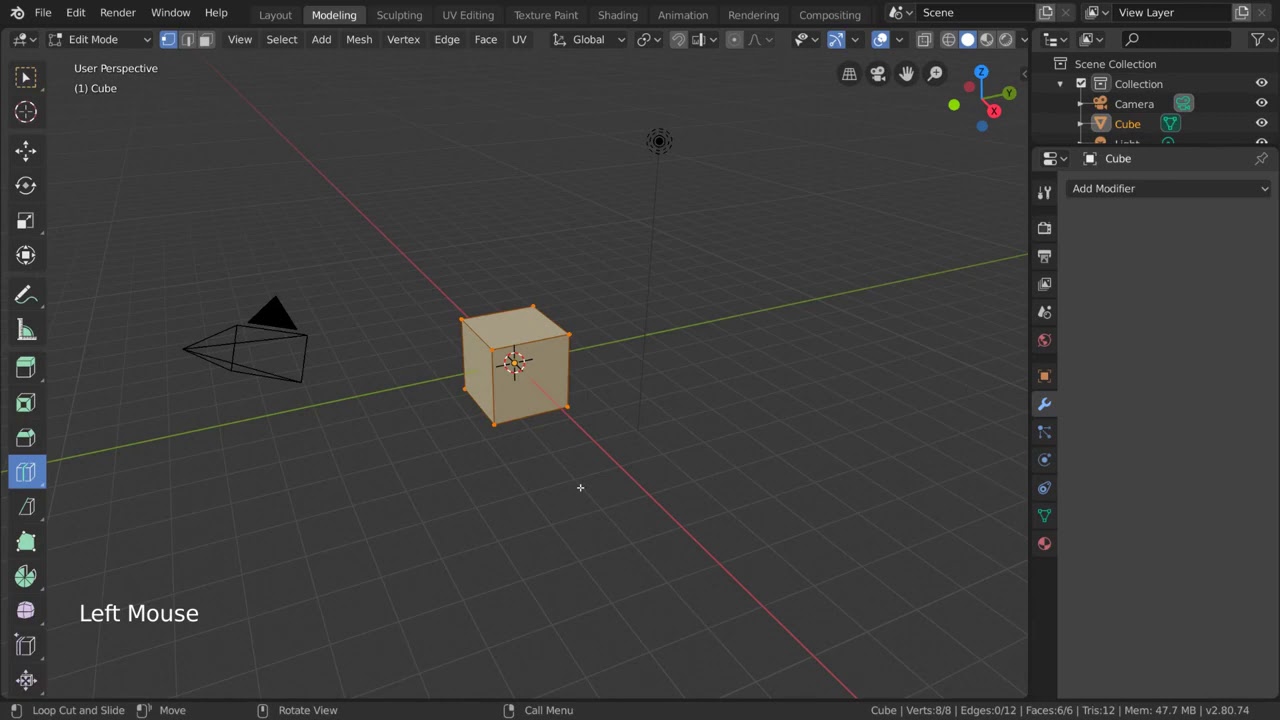Select the Annotate pencil tool
The width and height of the screenshot is (1280, 720).
(x=26, y=295)
